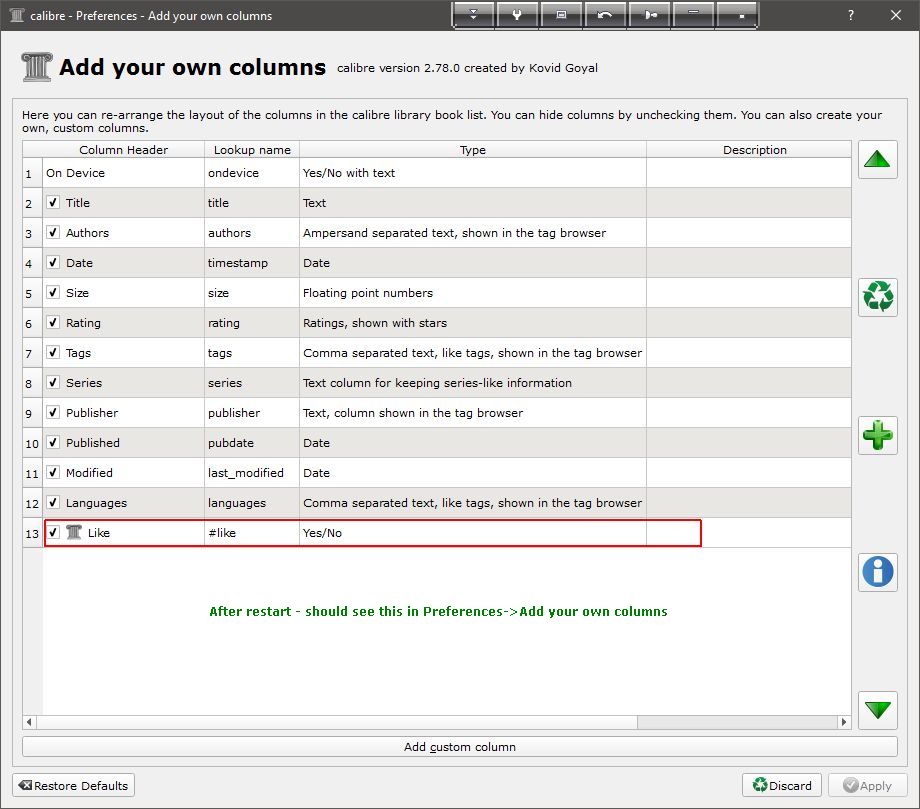The image size is (920, 809).
Task: Select 'Text, column shown in the tag browser' cell
Action: pyautogui.click(x=473, y=412)
